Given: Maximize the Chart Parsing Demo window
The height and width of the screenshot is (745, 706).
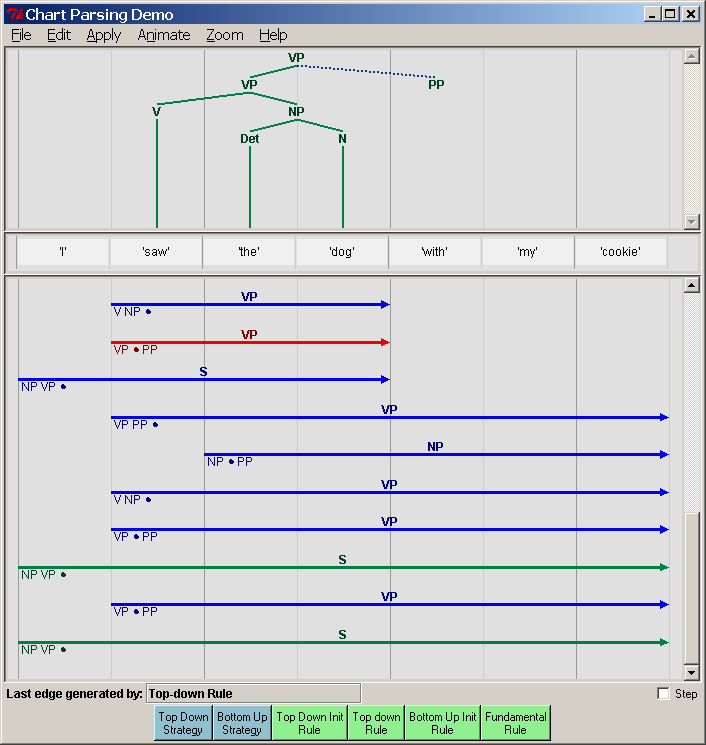Looking at the screenshot, I should (670, 14).
